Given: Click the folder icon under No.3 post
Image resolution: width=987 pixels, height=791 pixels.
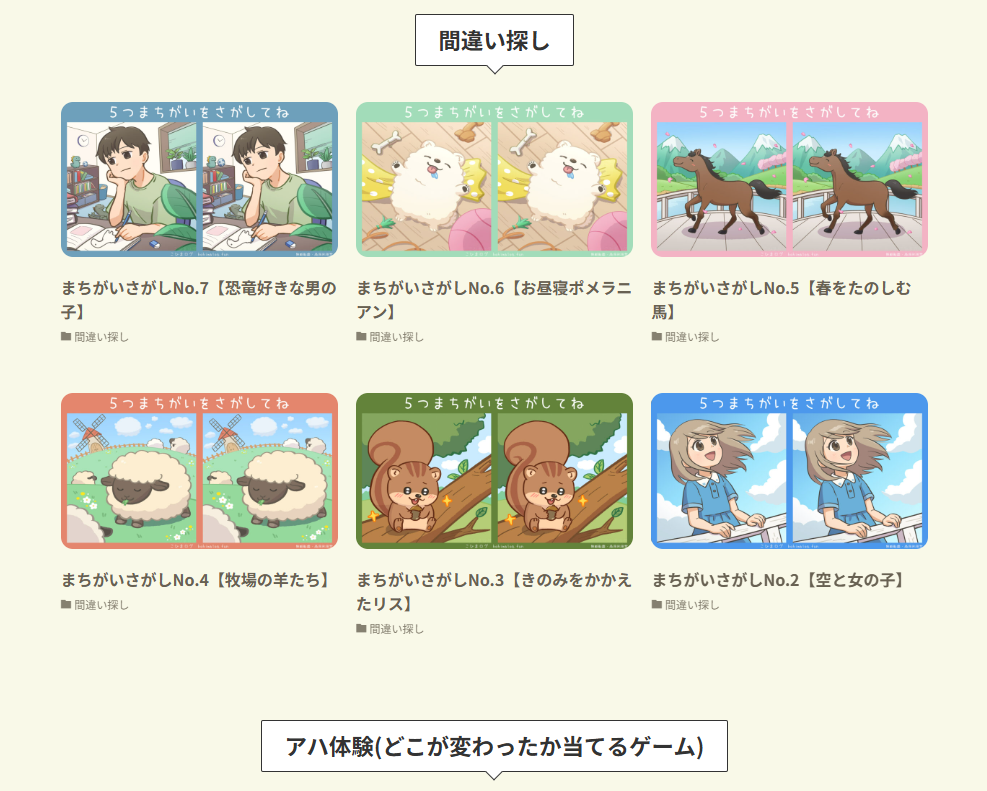Looking at the screenshot, I should click(x=361, y=629).
